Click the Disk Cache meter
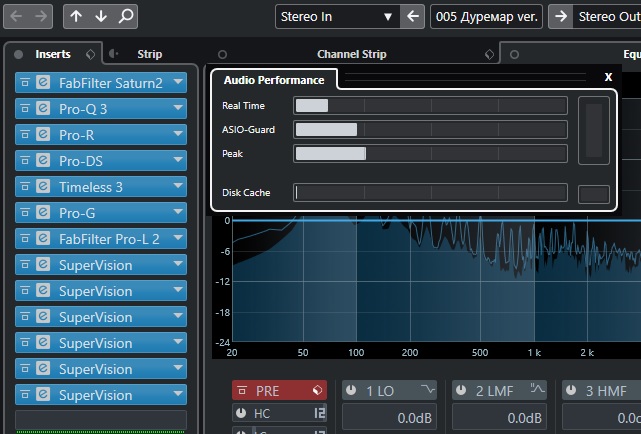 click(430, 192)
